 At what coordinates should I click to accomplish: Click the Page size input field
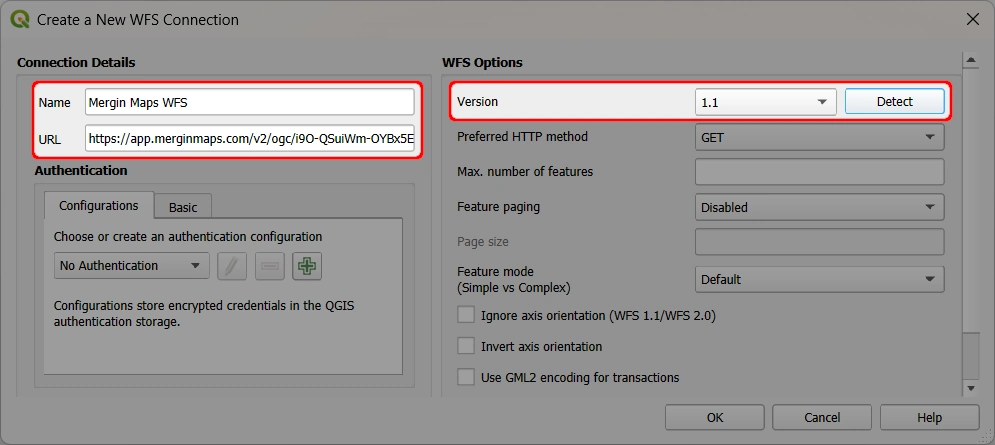(x=819, y=242)
